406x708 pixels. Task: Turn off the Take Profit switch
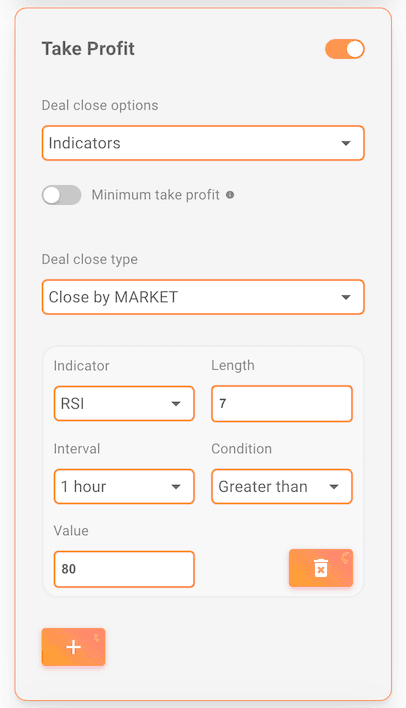[345, 49]
